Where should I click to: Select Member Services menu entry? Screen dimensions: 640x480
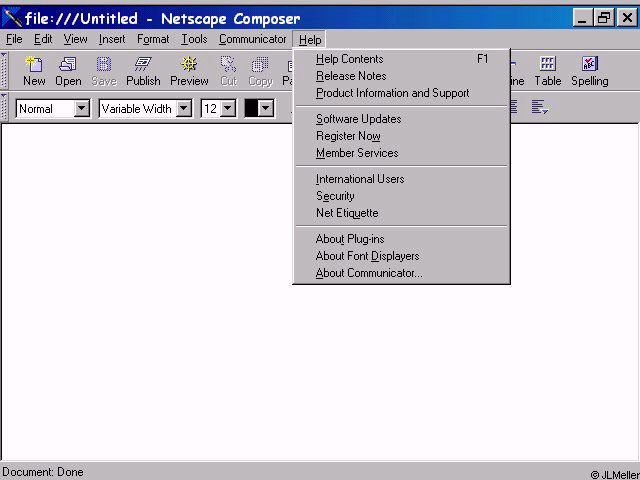[402, 153]
